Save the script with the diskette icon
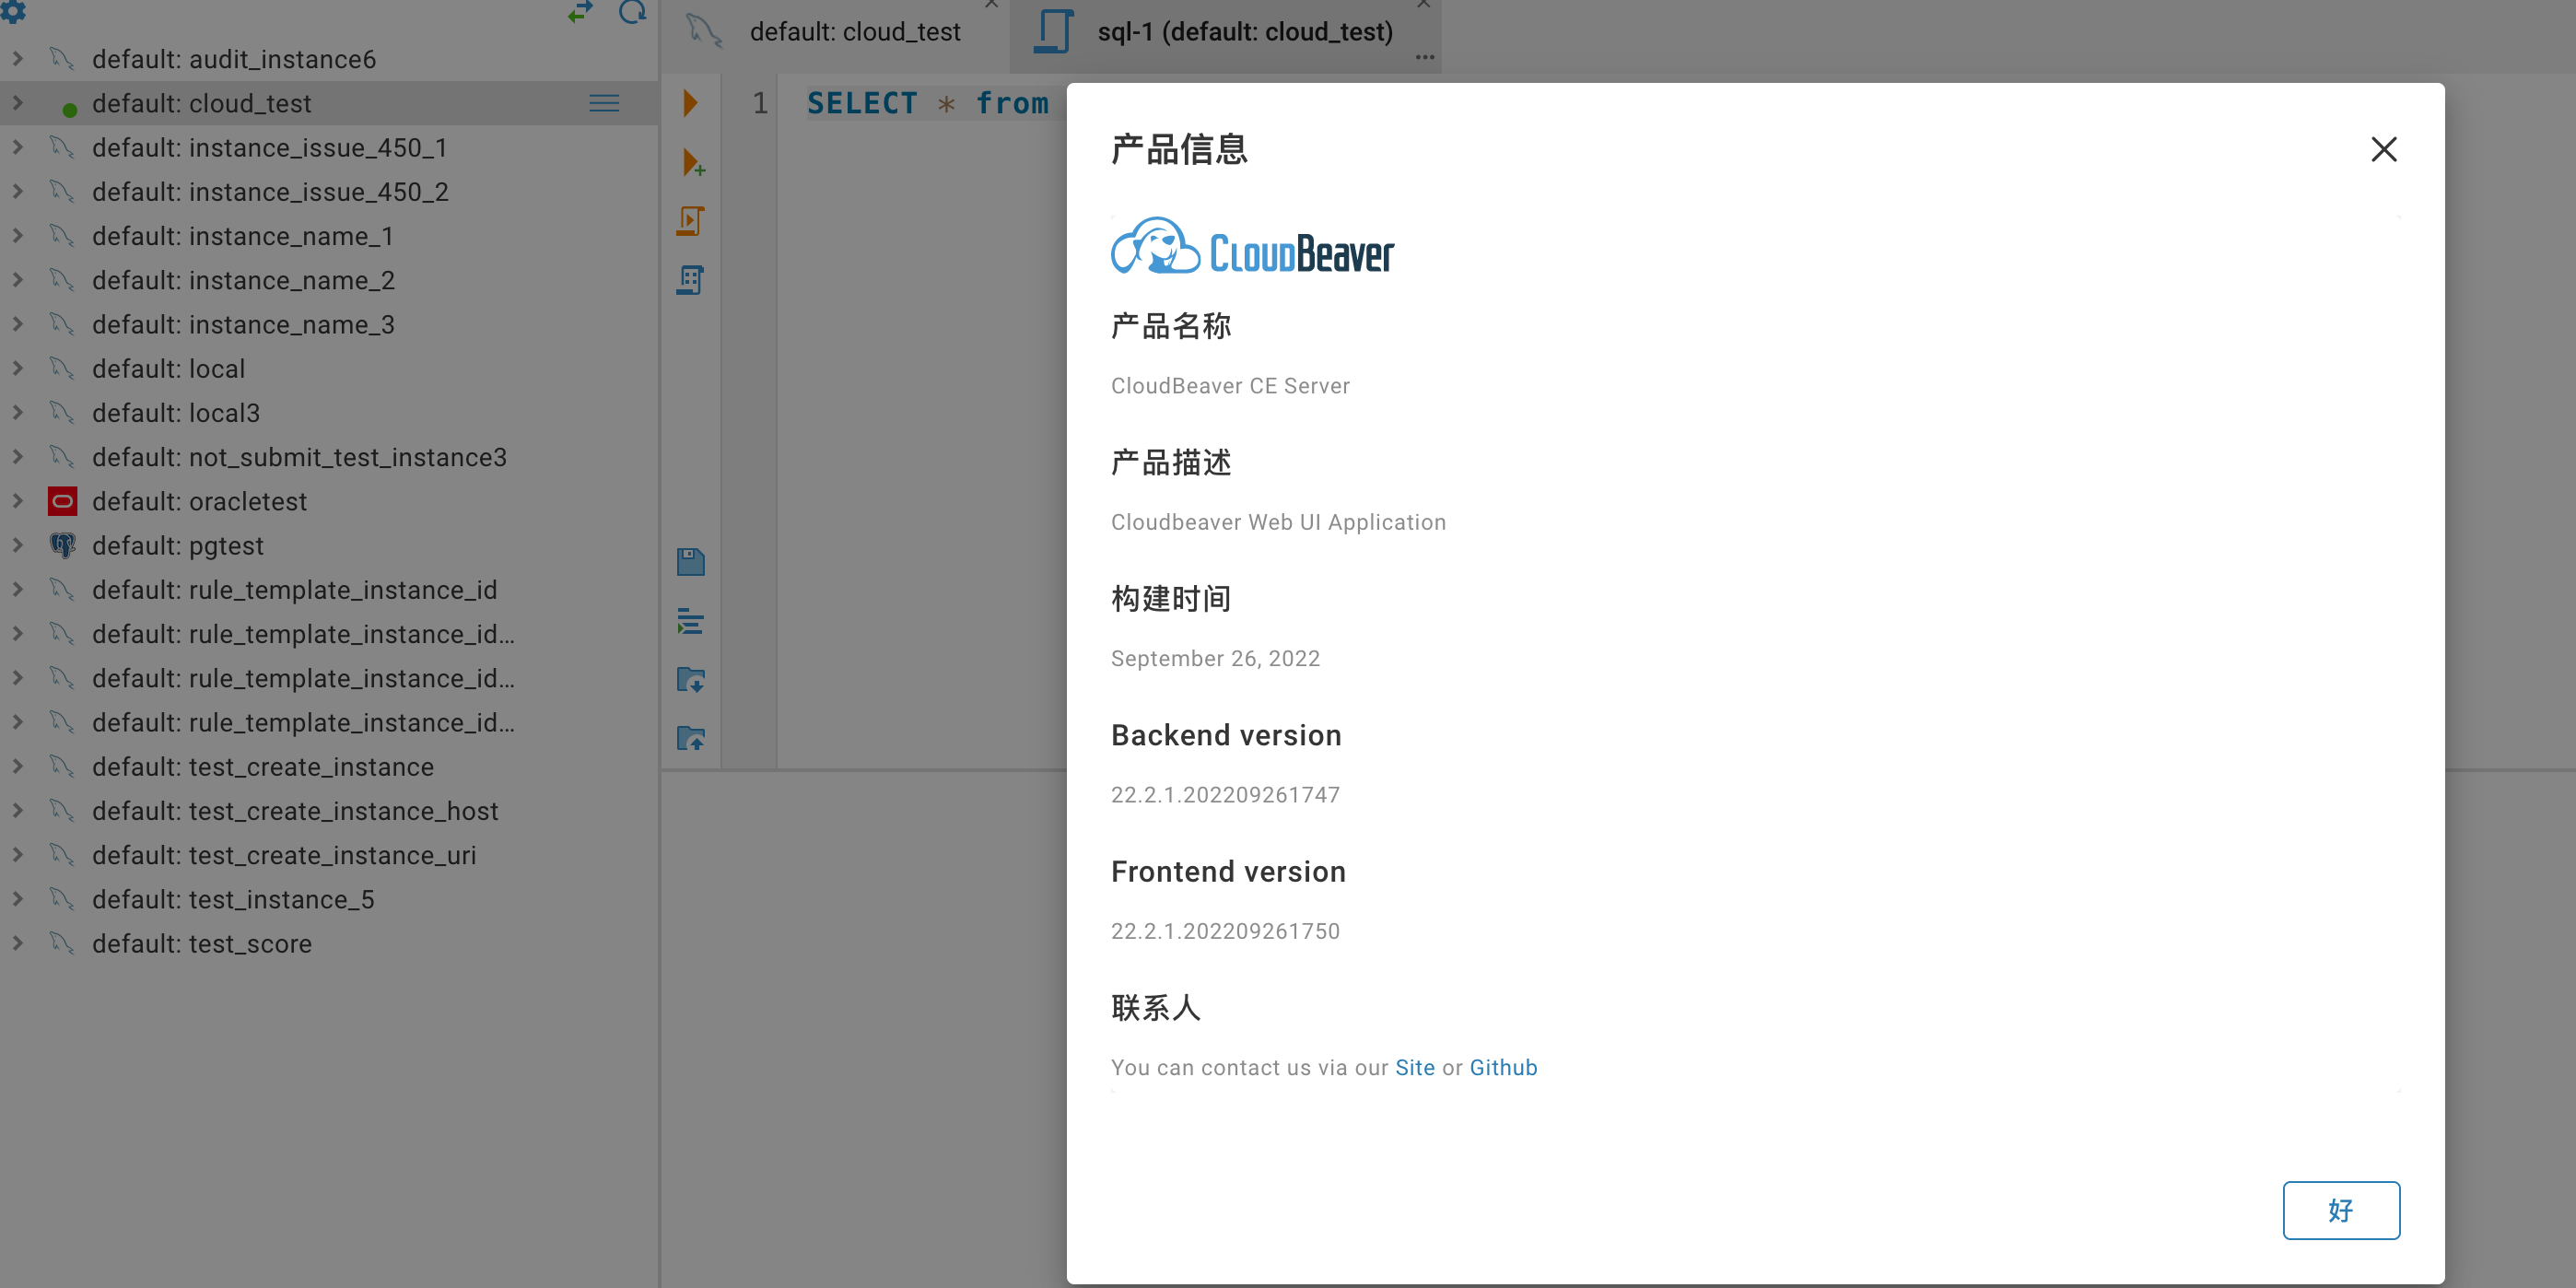This screenshot has width=2576, height=1288. tap(691, 562)
